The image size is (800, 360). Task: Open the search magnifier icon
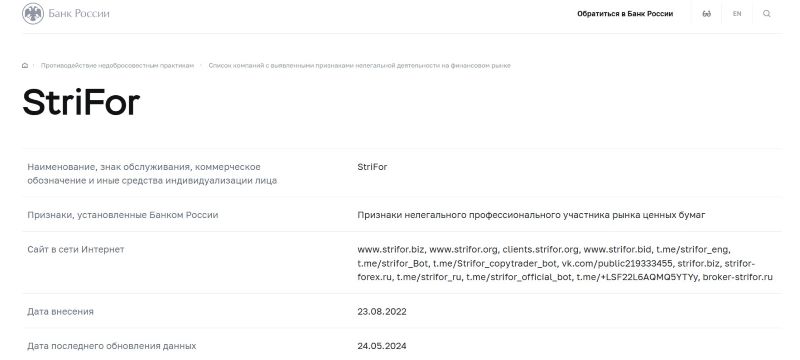point(766,14)
